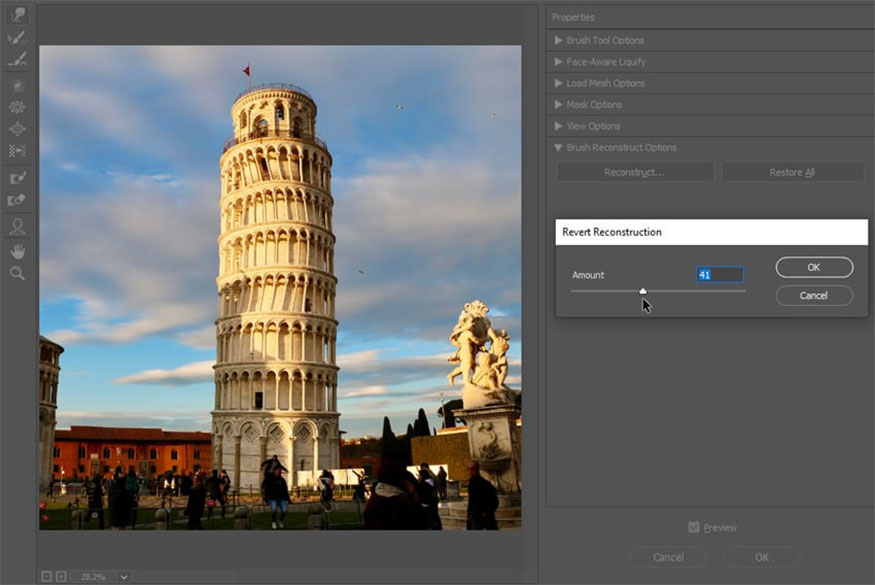Select the Freeze Mask tool
This screenshot has width=875, height=585.
click(15, 175)
